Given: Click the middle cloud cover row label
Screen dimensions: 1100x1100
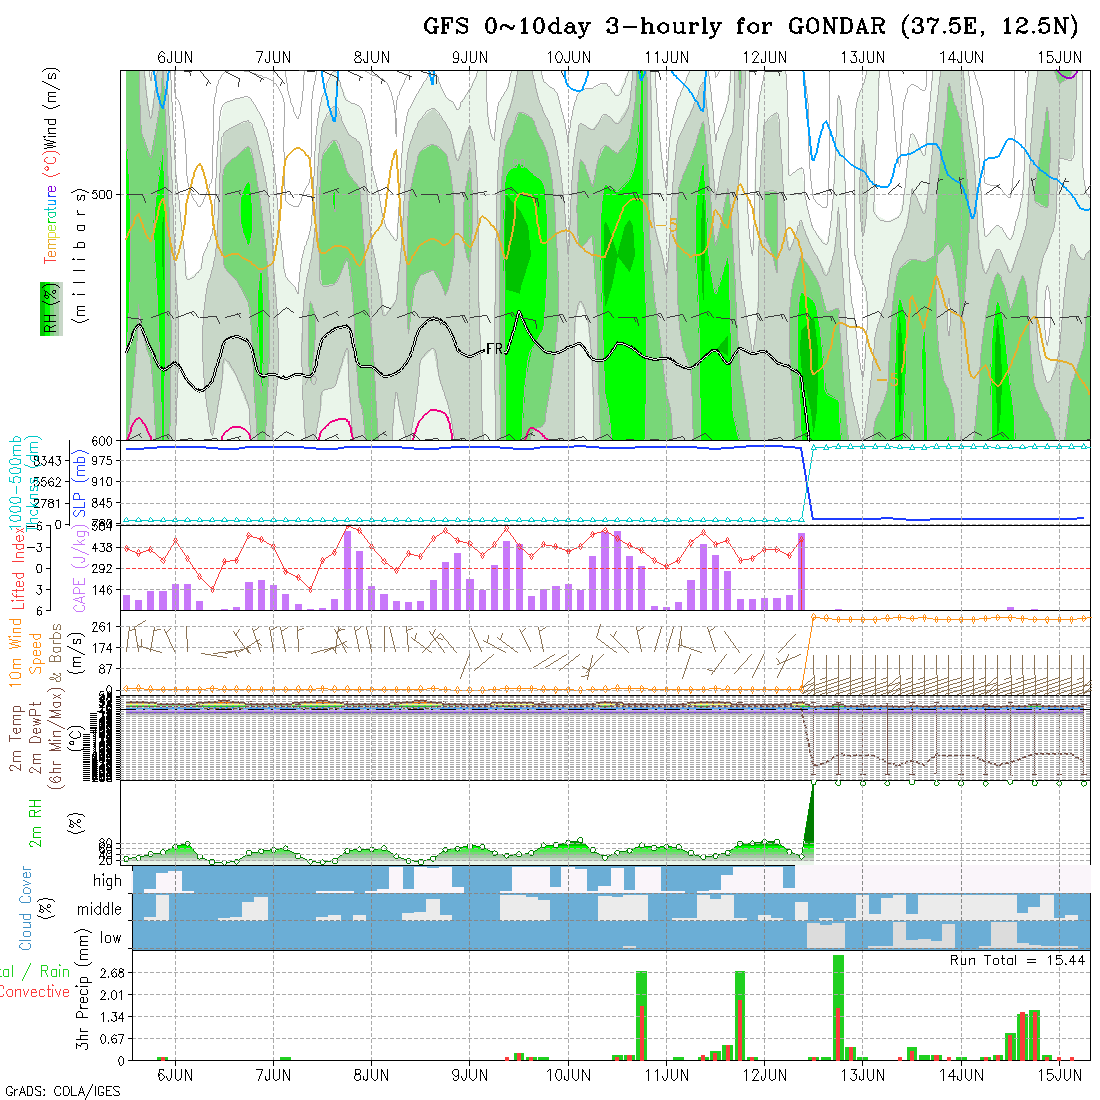Looking at the screenshot, I should point(100,910).
